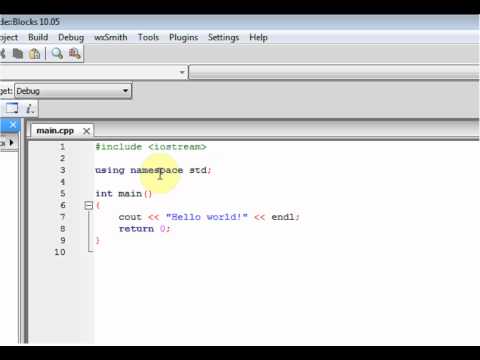Click the right arrow under Management panel

pos(12,143)
